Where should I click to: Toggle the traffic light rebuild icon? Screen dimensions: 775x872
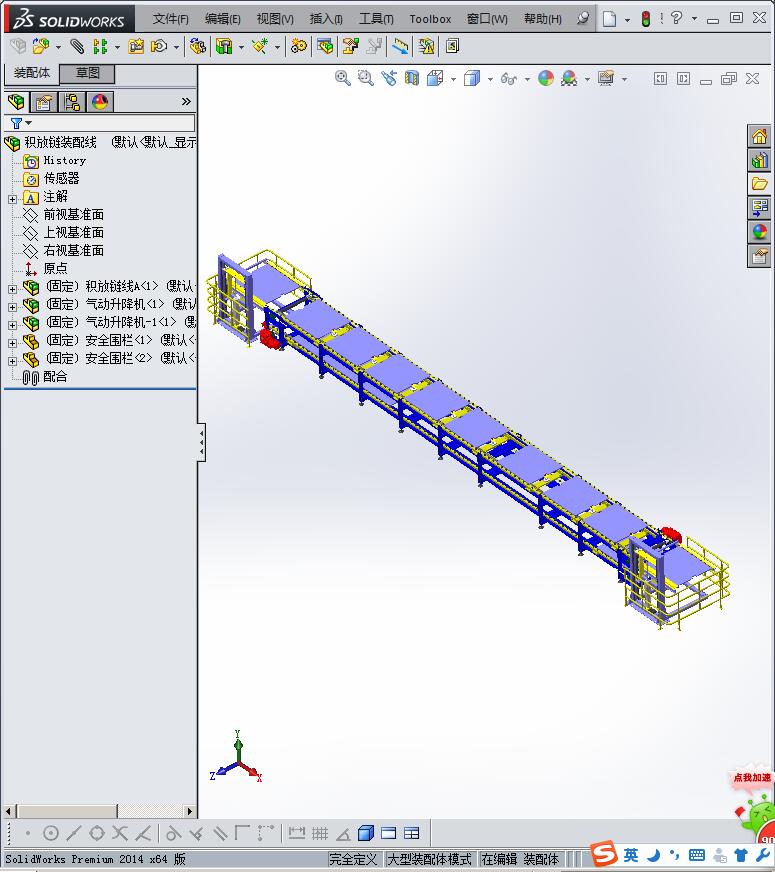pyautogui.click(x=645, y=19)
